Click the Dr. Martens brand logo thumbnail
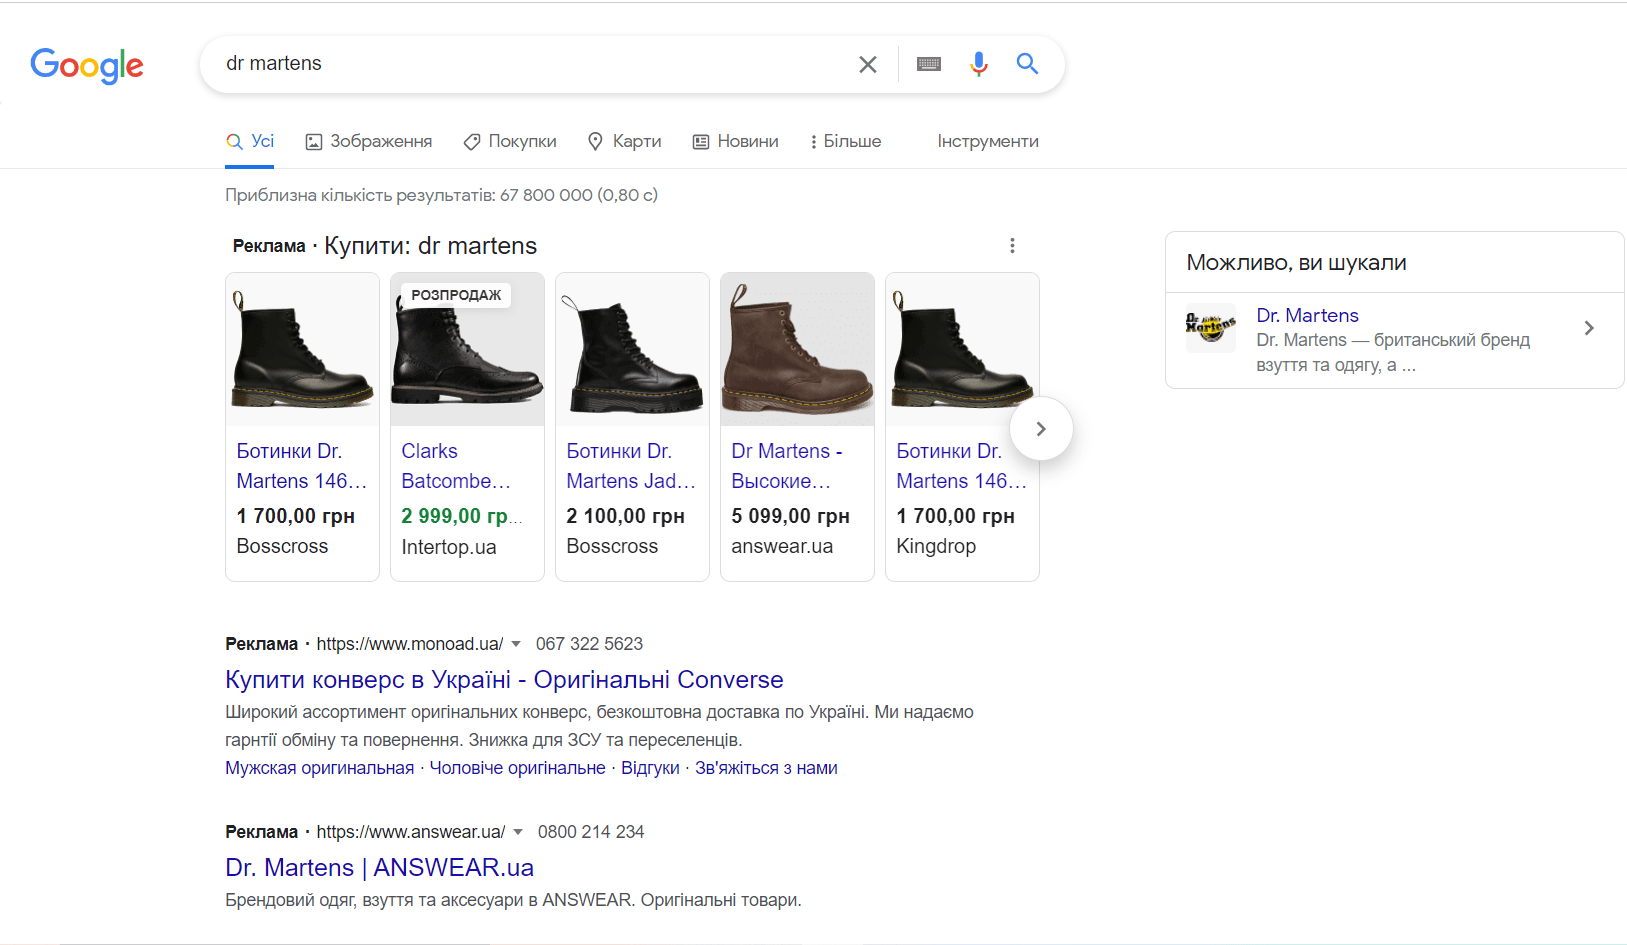Viewport: 1627px width, 945px height. click(1210, 327)
